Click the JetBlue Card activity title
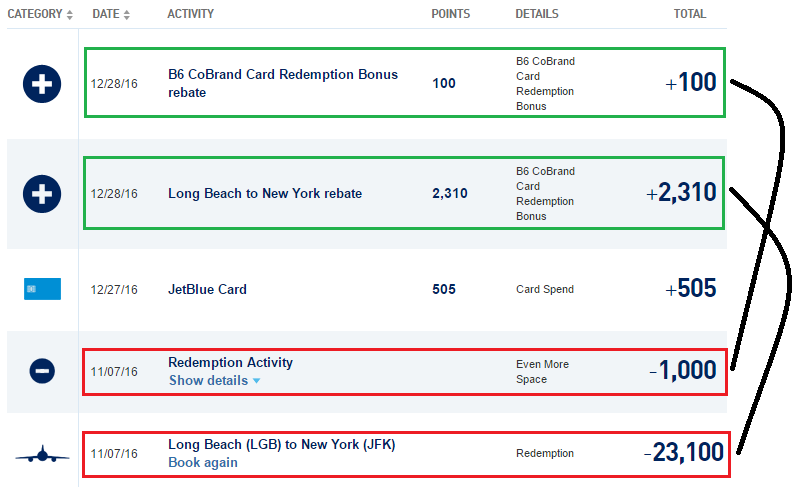Image resolution: width=800 pixels, height=487 pixels. click(x=207, y=290)
